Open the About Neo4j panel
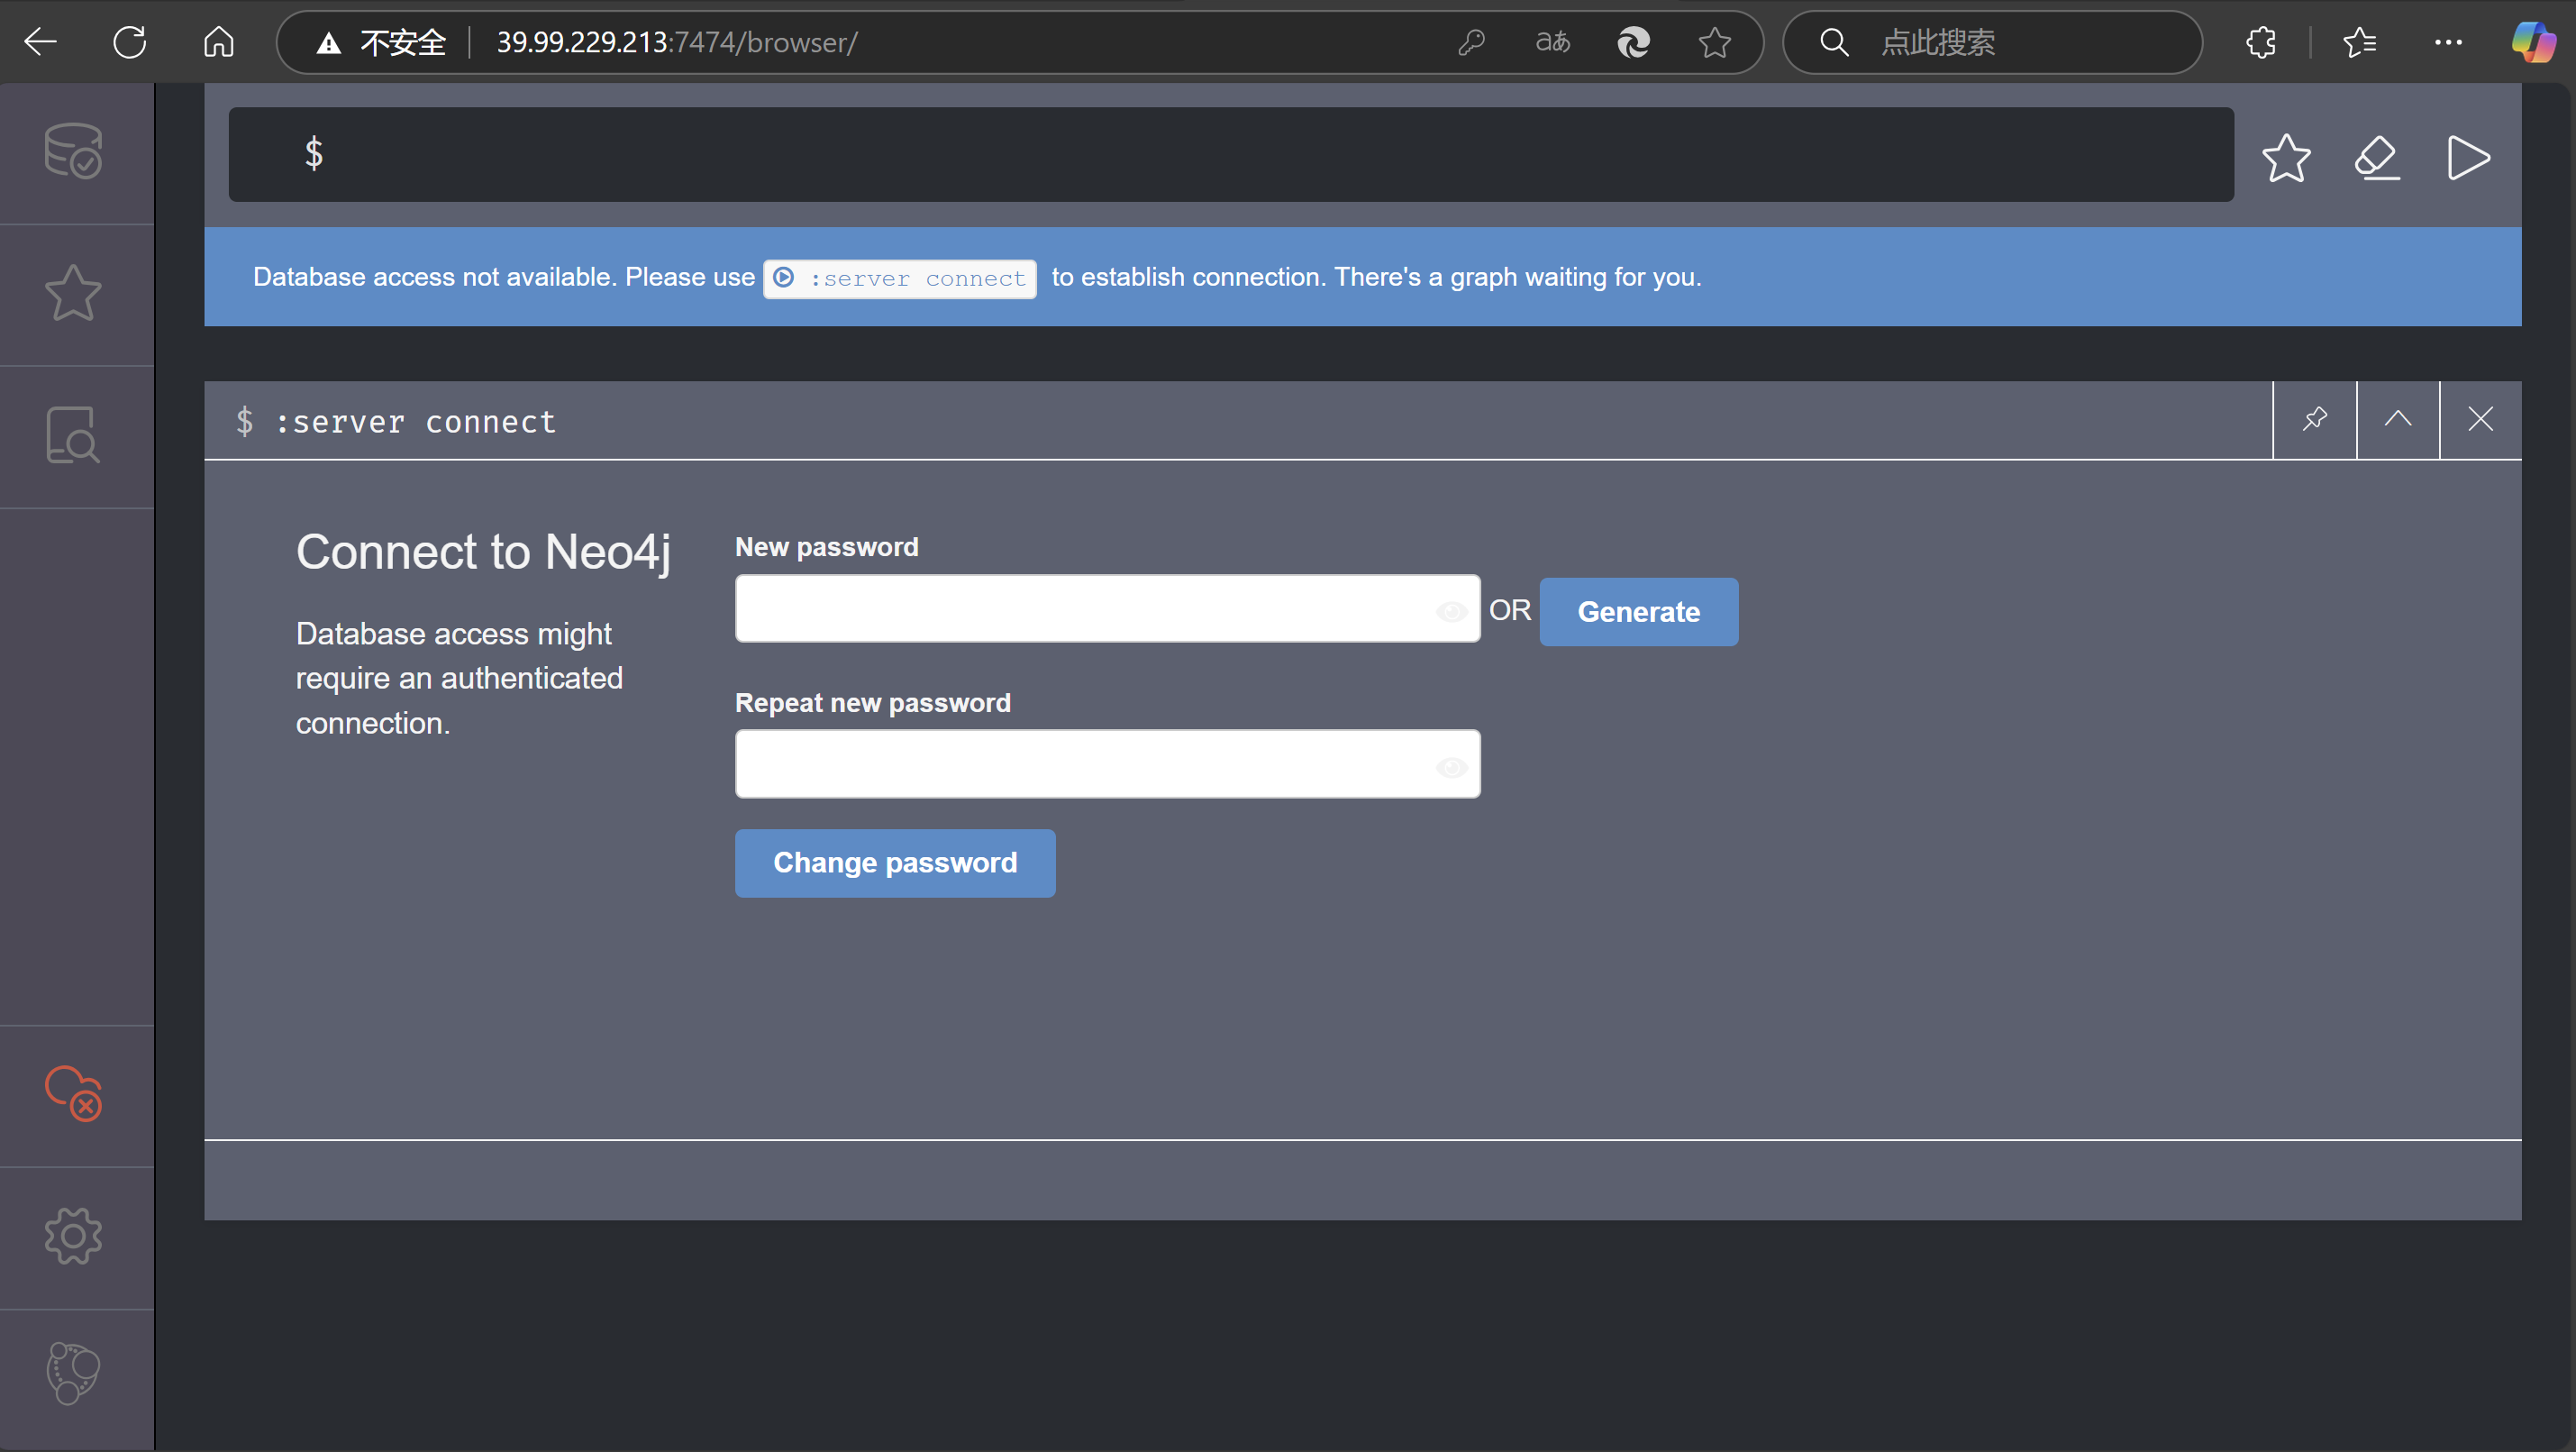The height and width of the screenshot is (1452, 2576). (73, 1374)
